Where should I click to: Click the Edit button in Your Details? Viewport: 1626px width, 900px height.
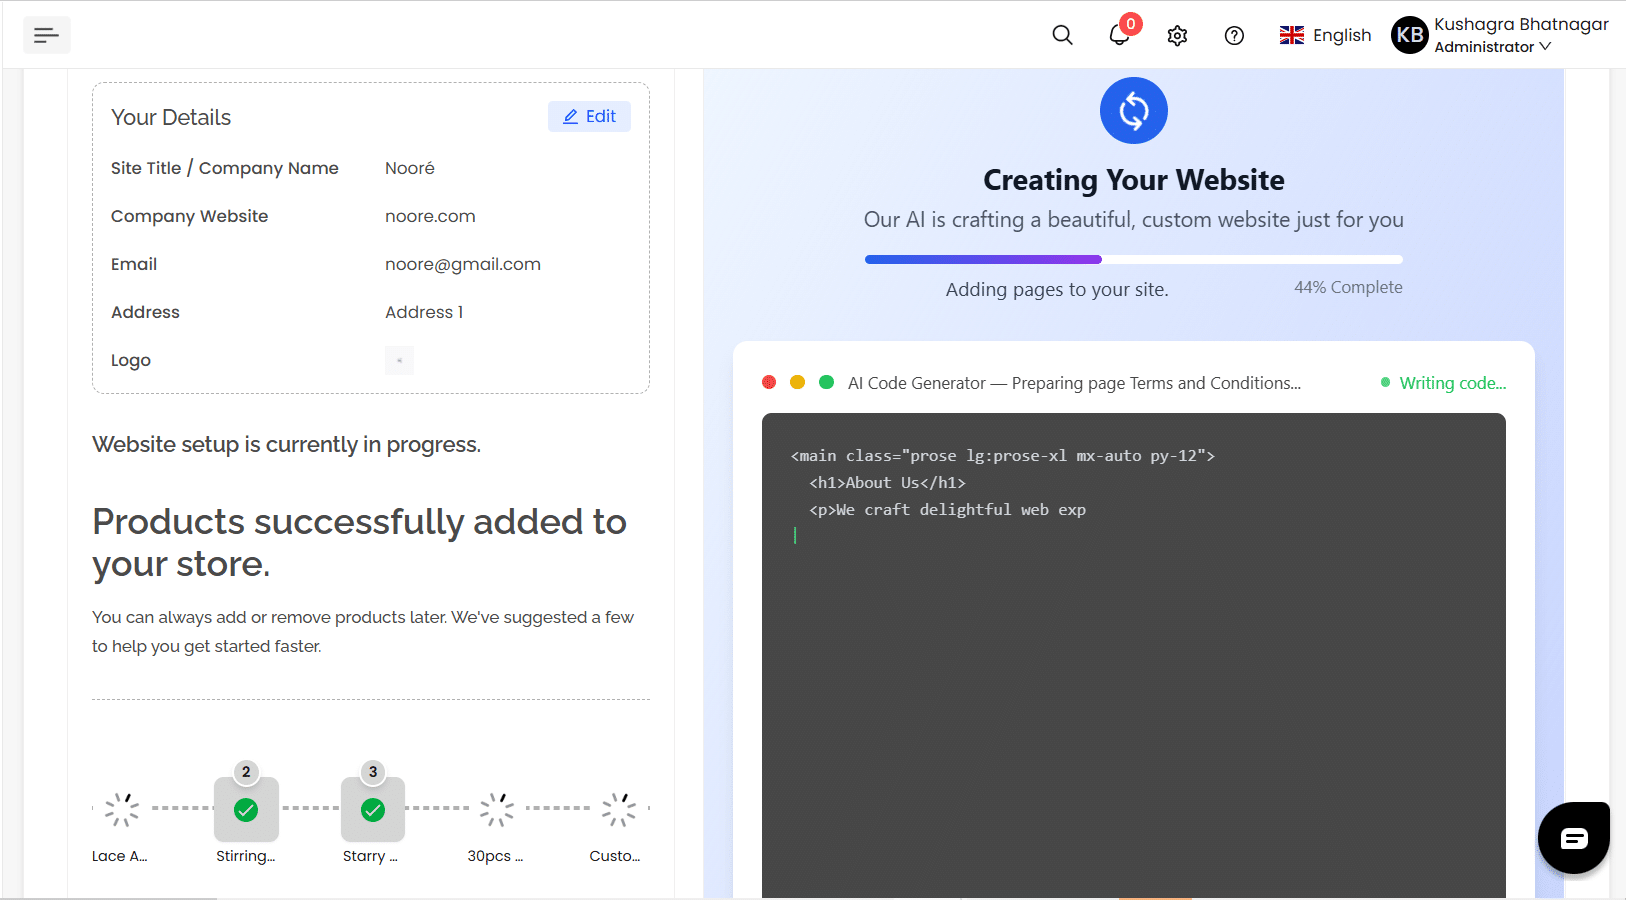point(589,116)
